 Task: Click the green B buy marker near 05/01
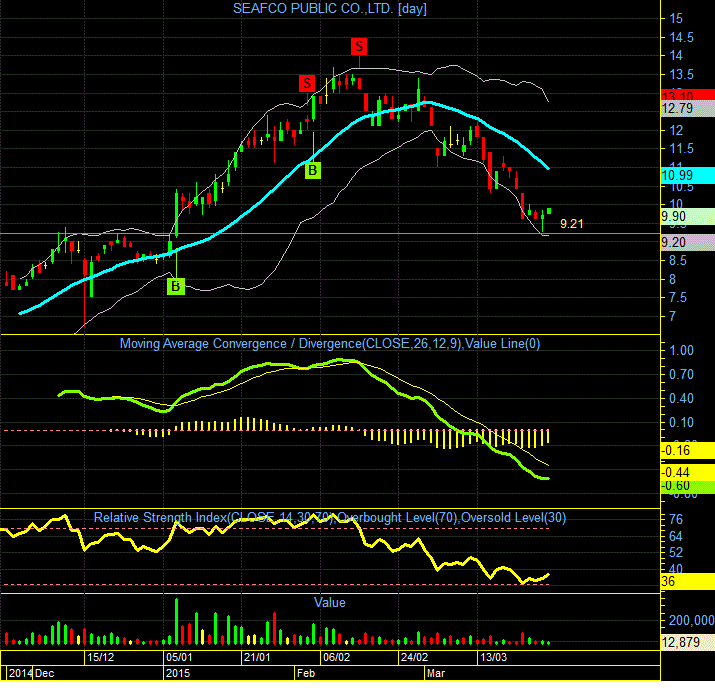point(176,286)
